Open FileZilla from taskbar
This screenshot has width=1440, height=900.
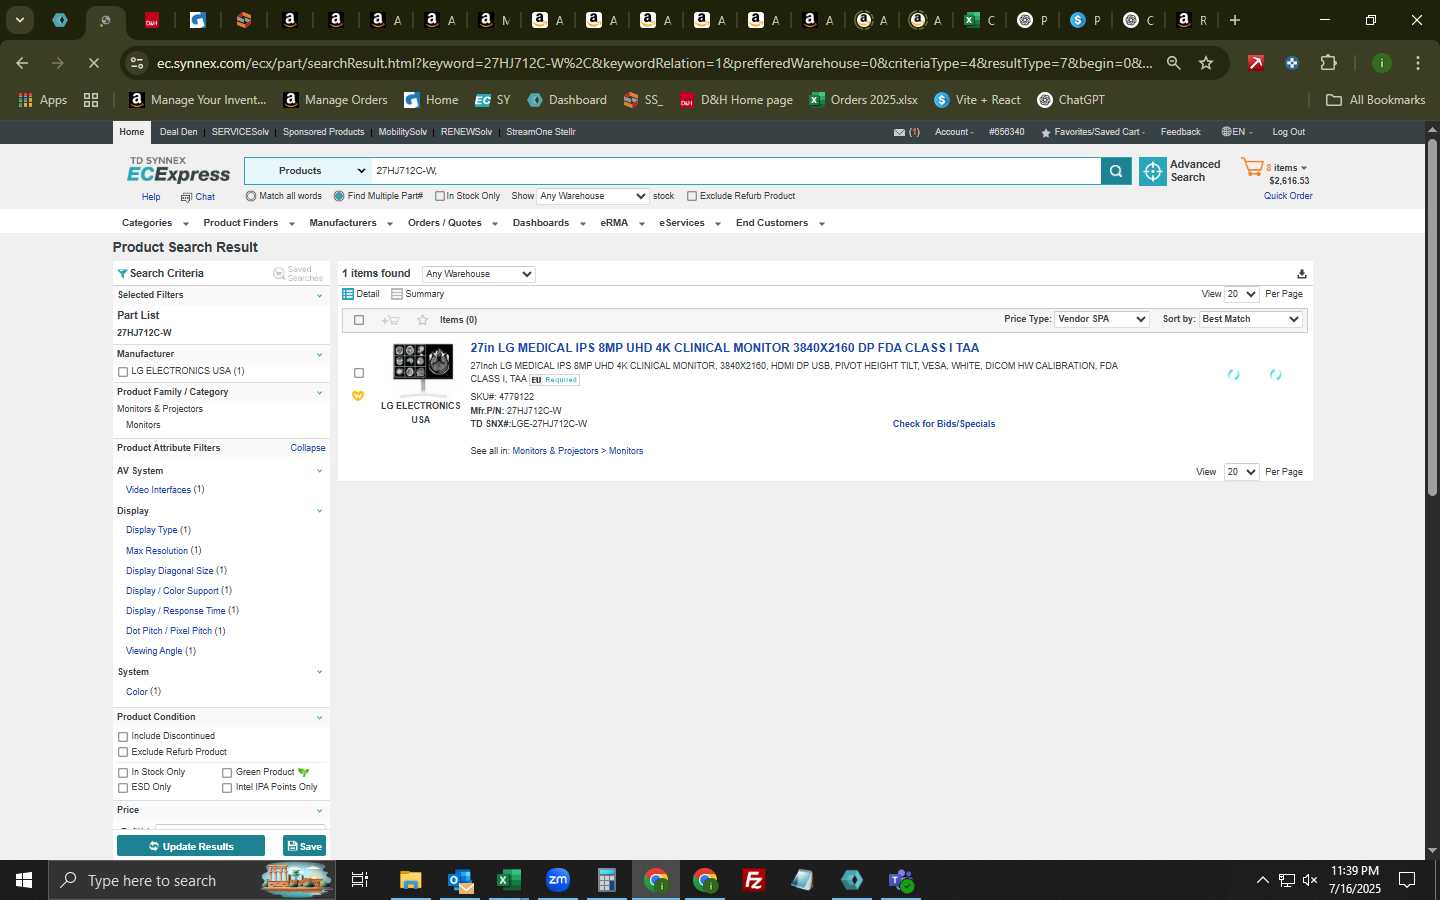click(x=754, y=880)
